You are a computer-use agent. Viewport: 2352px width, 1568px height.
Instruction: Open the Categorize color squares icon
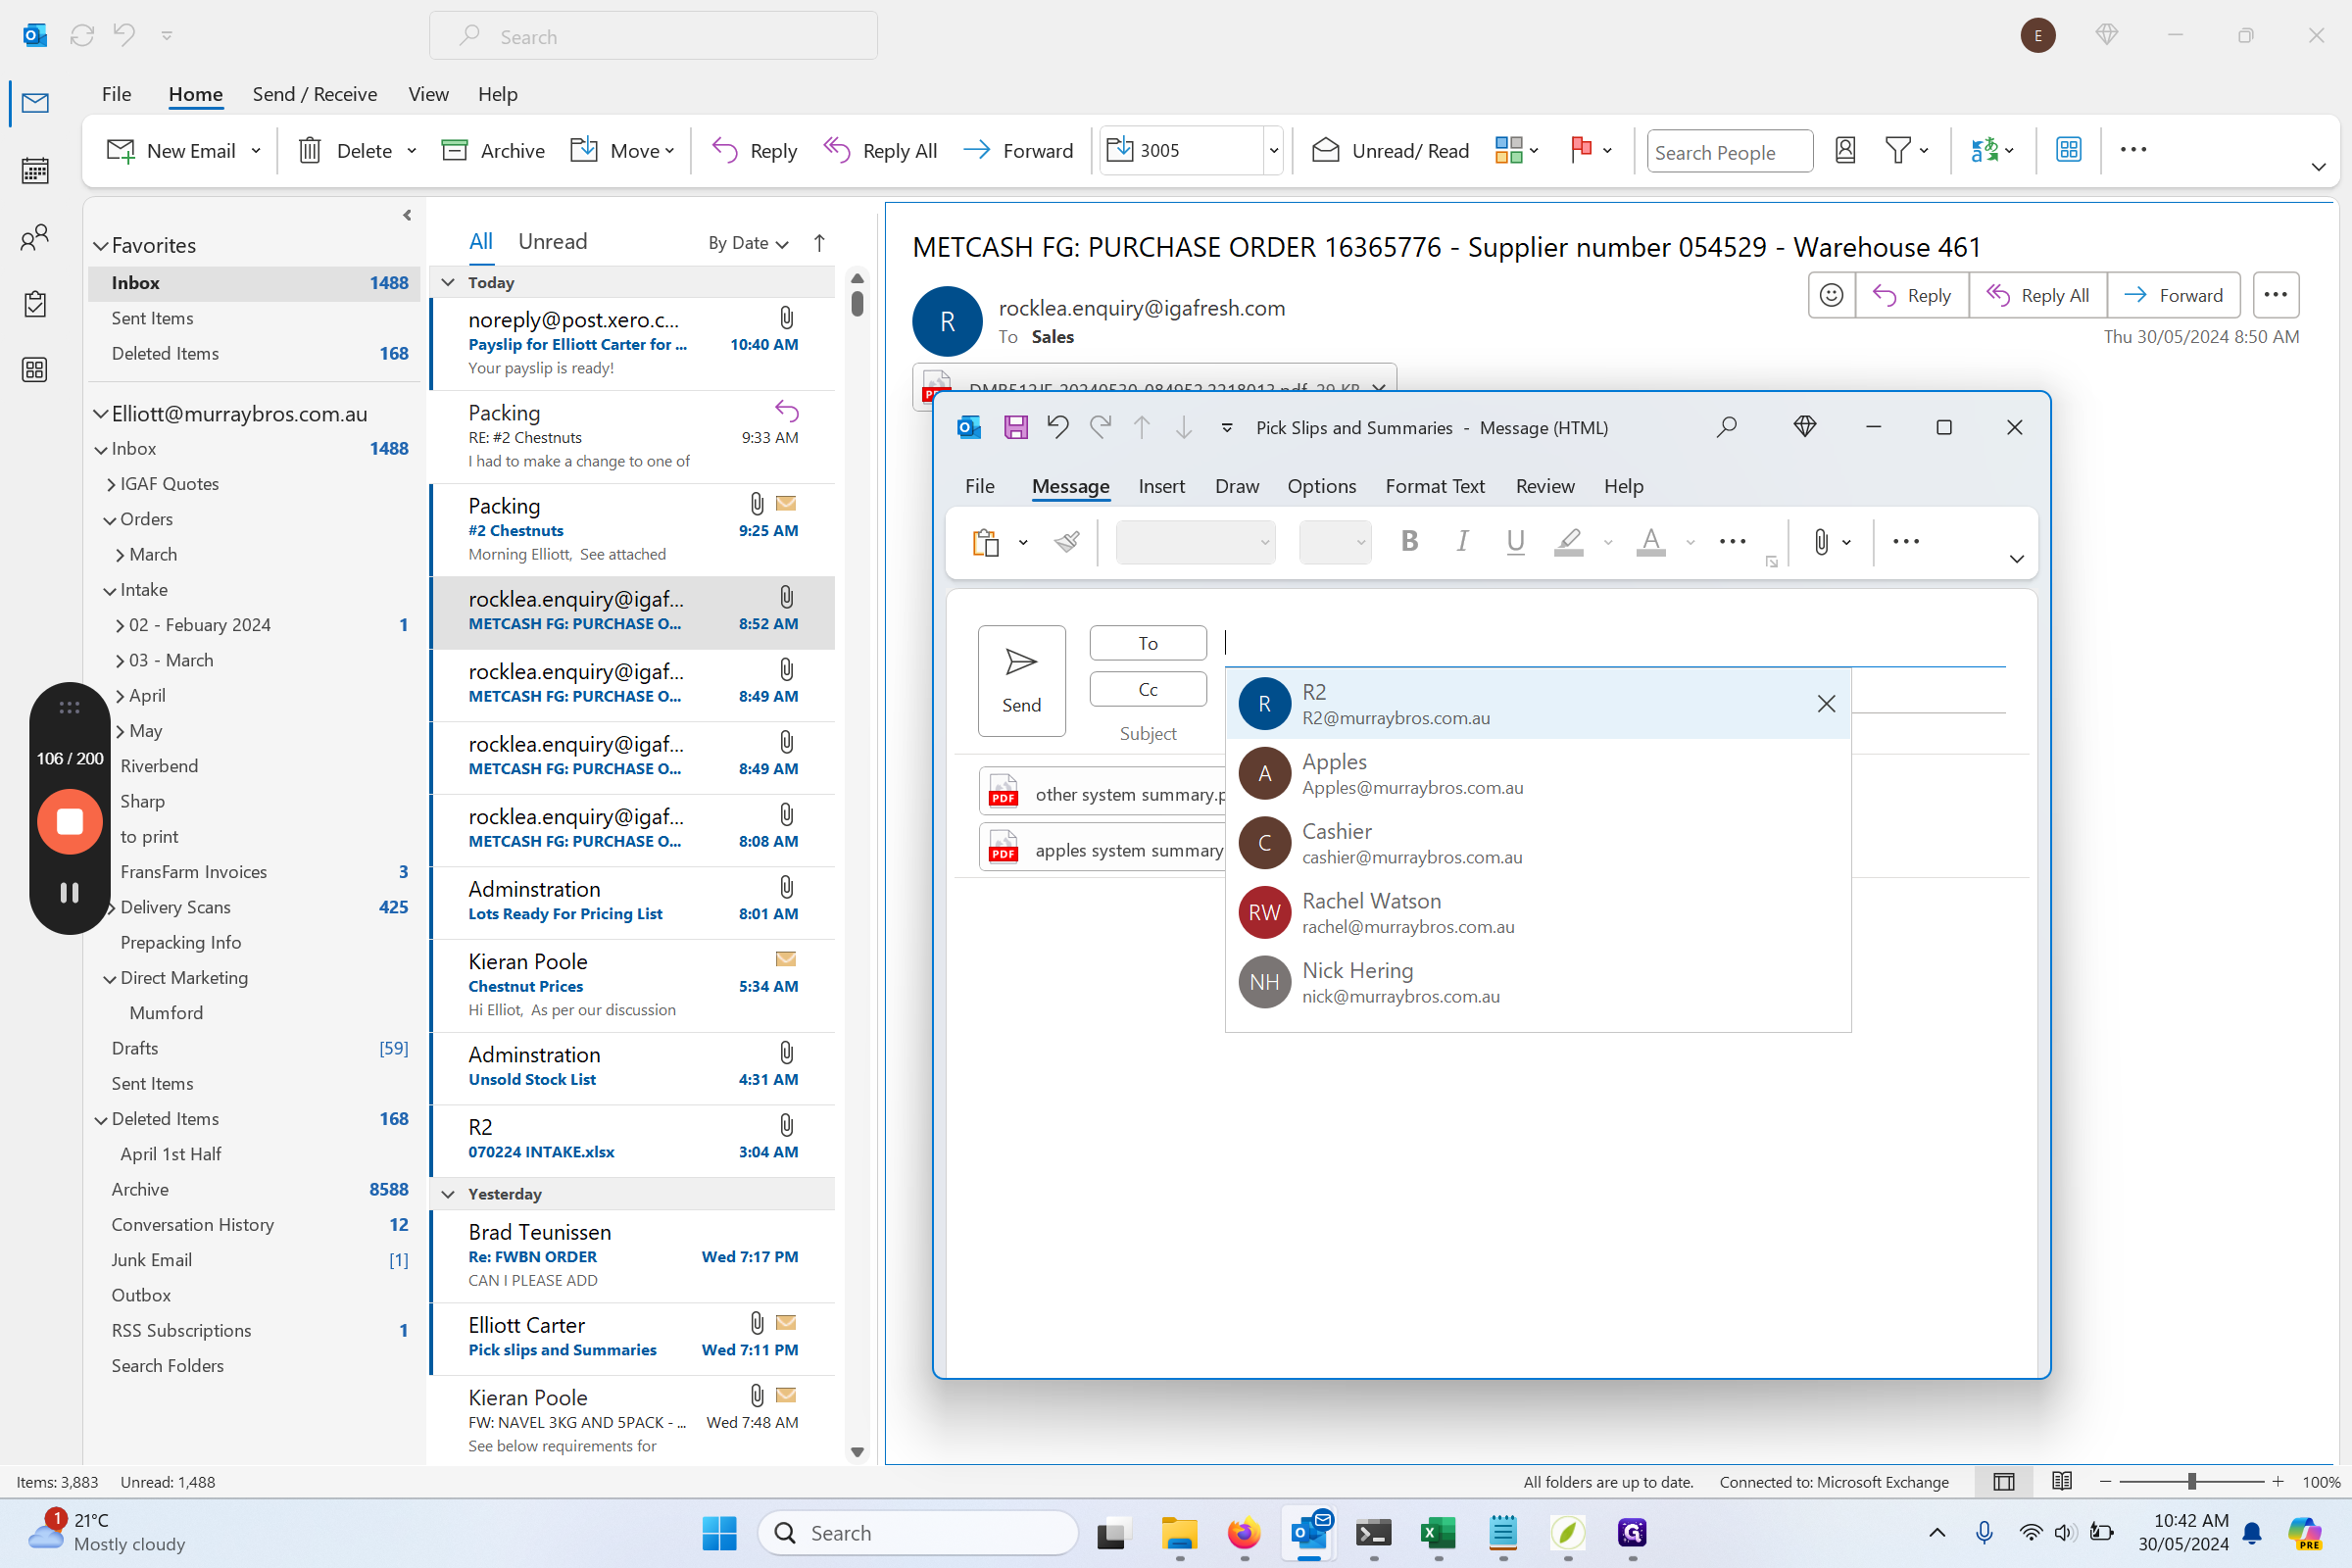pyautogui.click(x=1508, y=150)
